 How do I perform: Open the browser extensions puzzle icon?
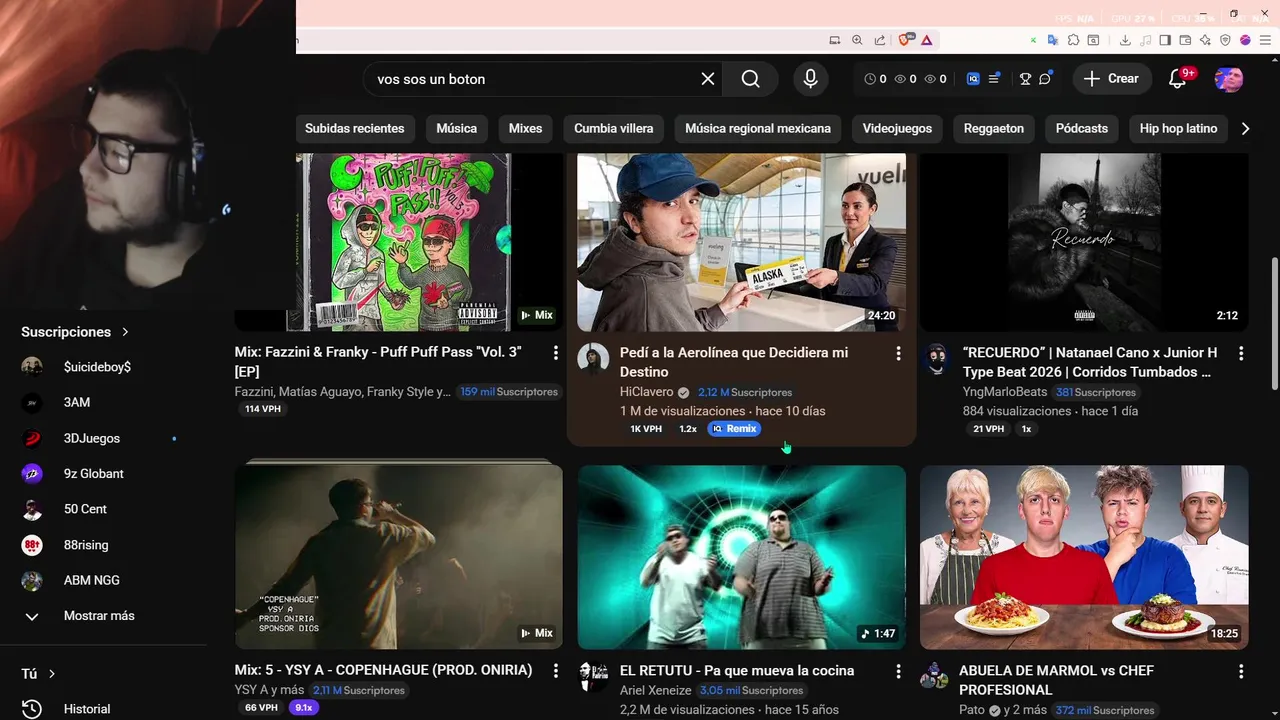click(x=1073, y=40)
